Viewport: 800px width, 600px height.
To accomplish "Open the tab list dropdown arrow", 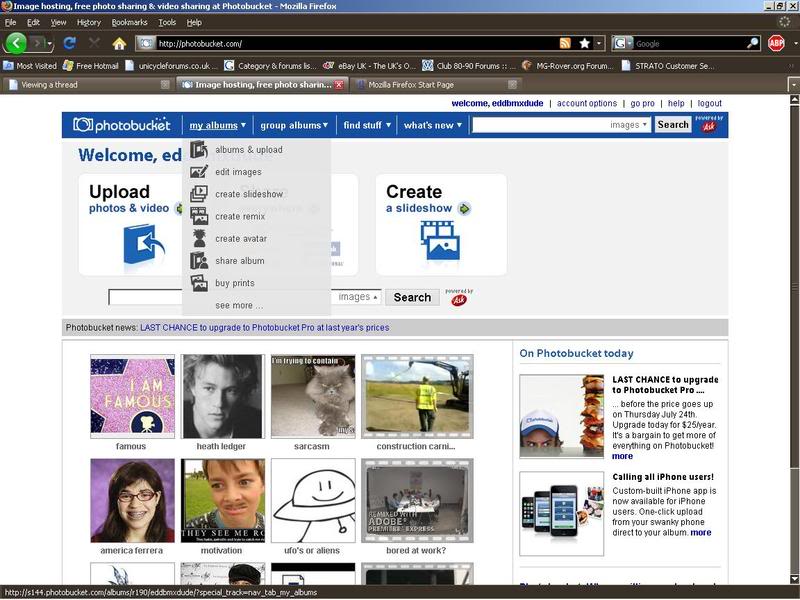I will (794, 84).
